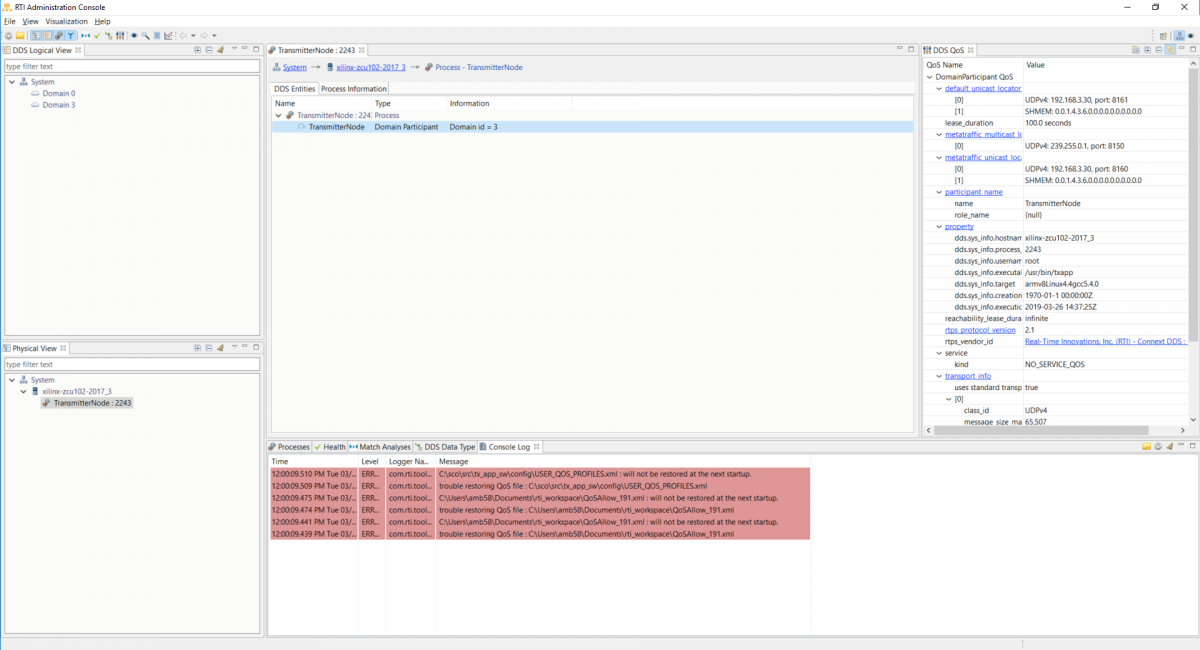Viewport: 1200px width, 650px height.
Task: Open the File menu
Action: [x=9, y=21]
